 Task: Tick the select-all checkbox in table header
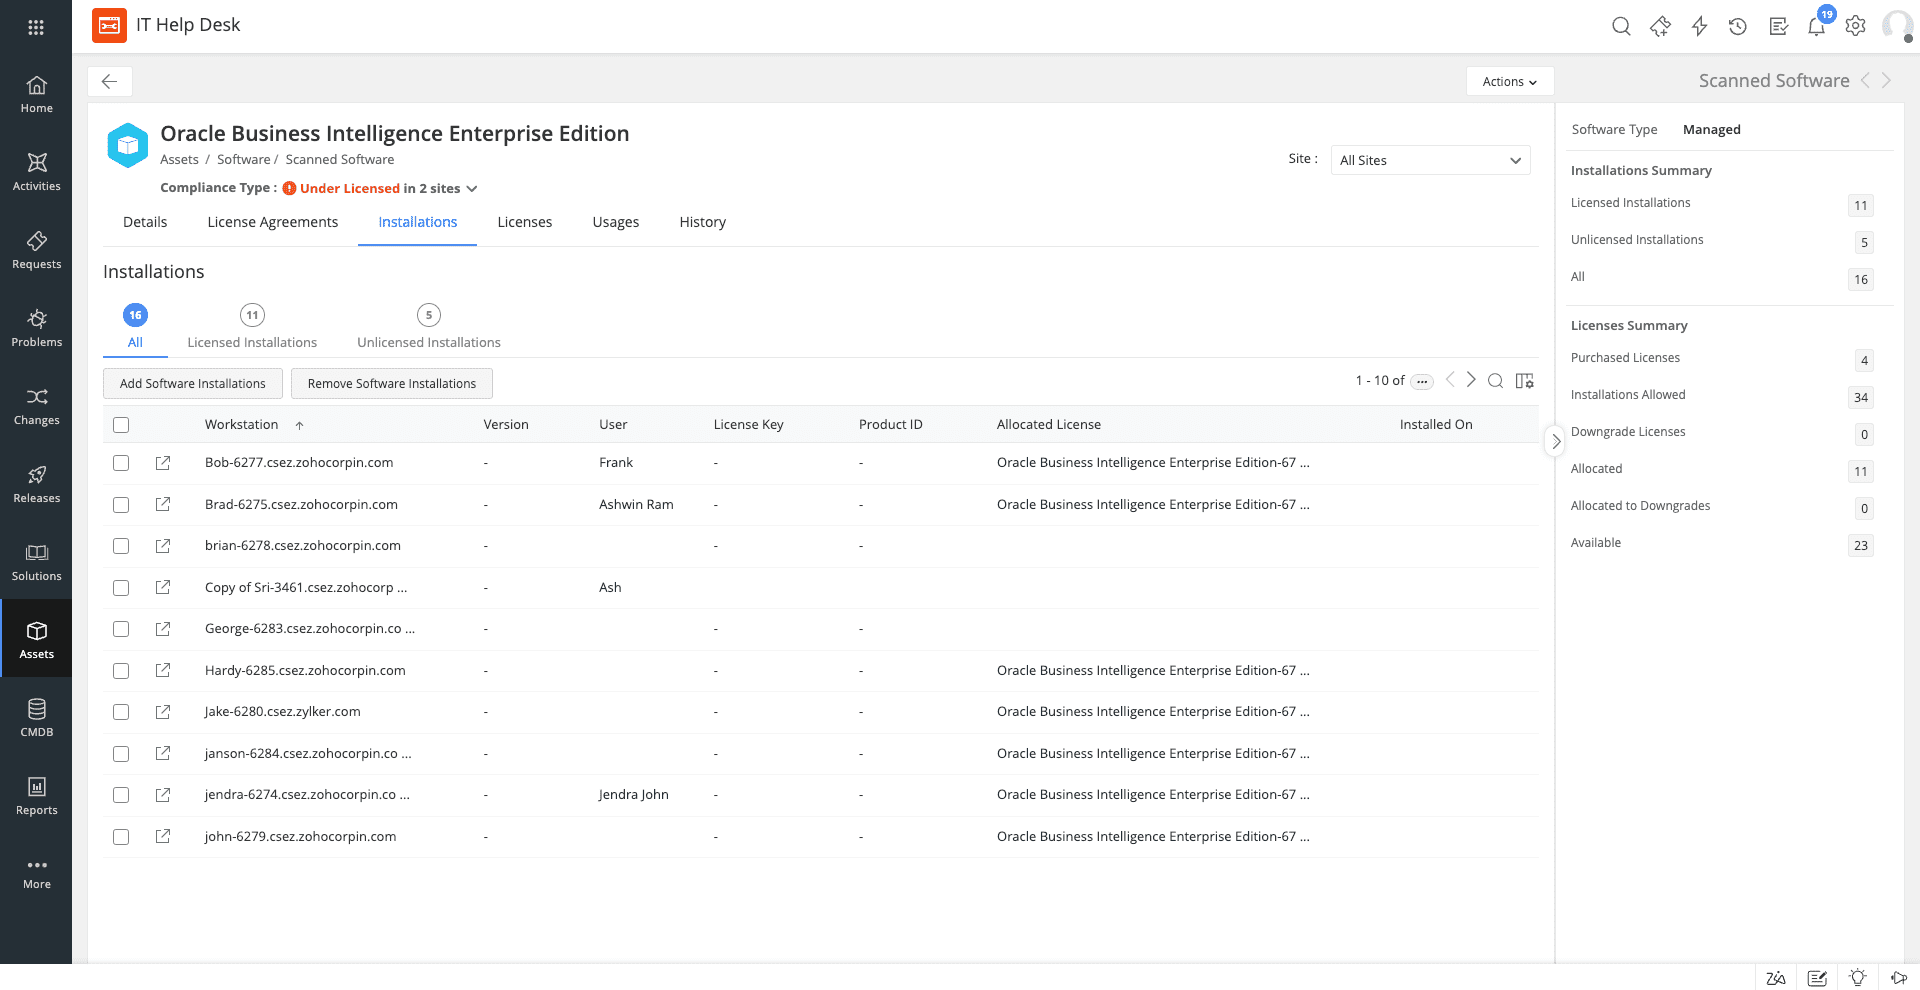(121, 425)
